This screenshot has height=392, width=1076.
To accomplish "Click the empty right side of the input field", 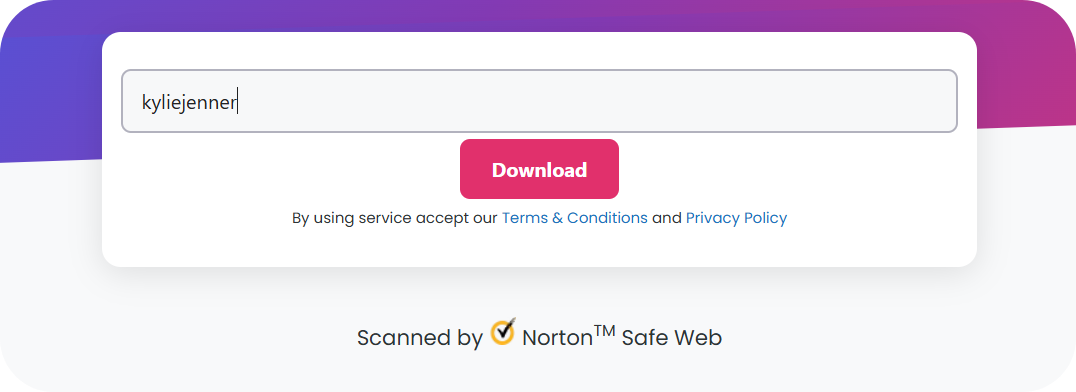I will pos(686,101).
